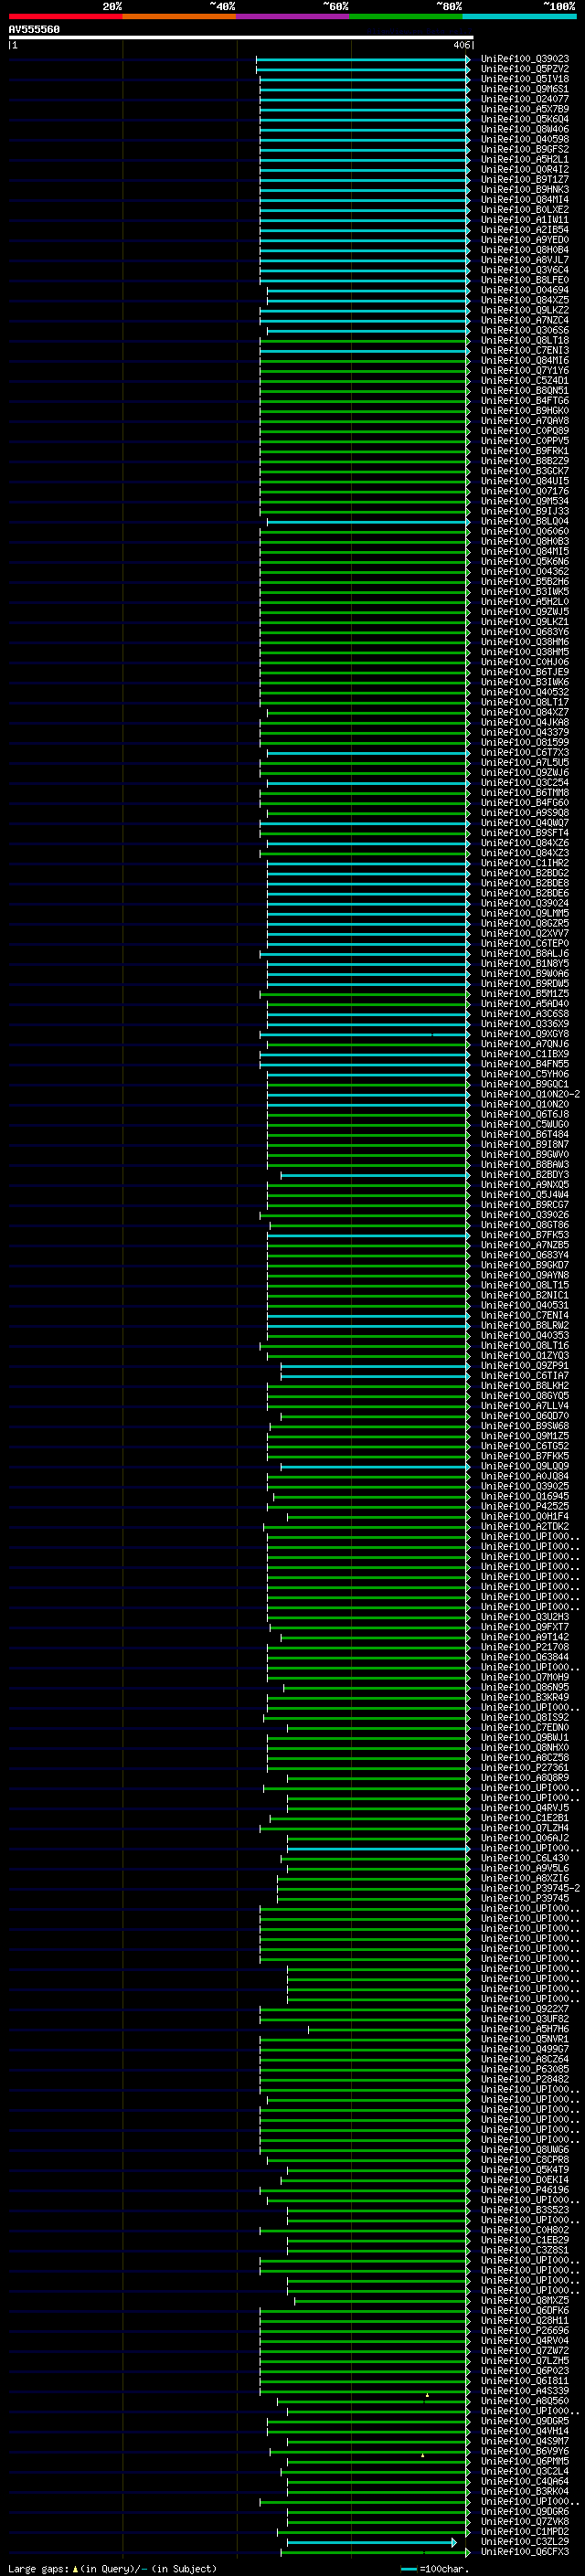Select the UniRef100_Q84XZ5 label

524,300
